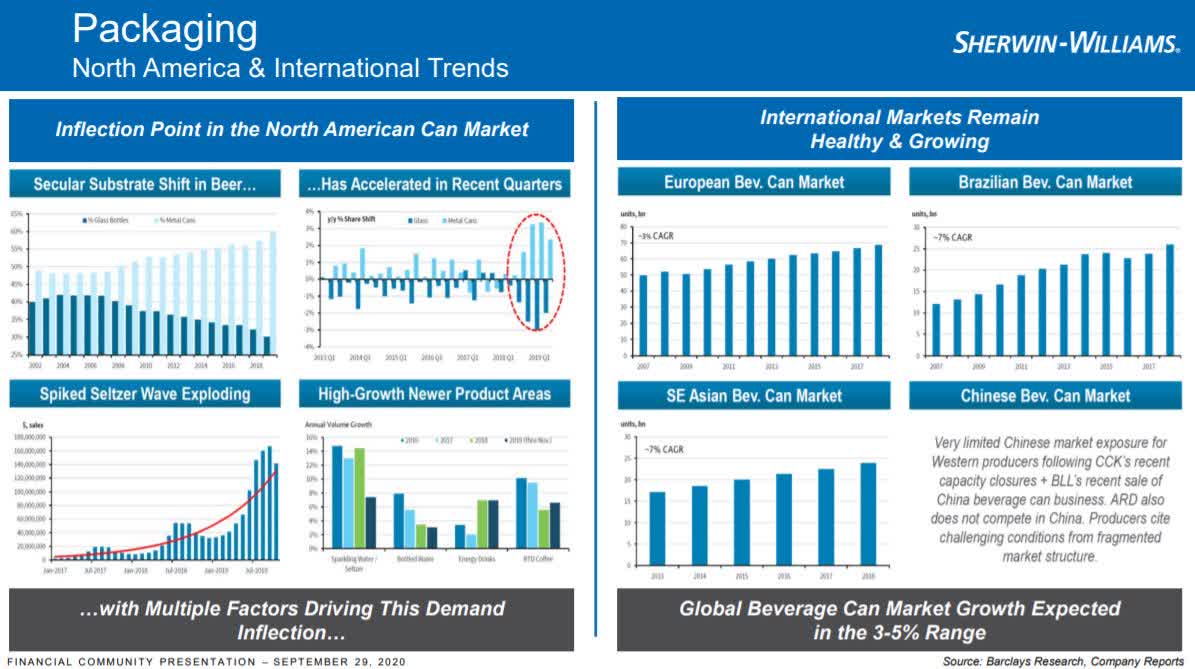The width and height of the screenshot is (1195, 669).
Task: Click the Chinese market exposure text paragraph
Action: [1049, 498]
